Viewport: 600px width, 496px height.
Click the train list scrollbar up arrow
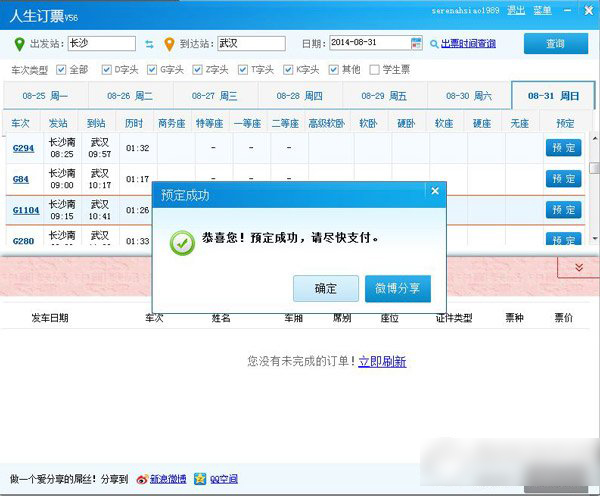[595, 138]
